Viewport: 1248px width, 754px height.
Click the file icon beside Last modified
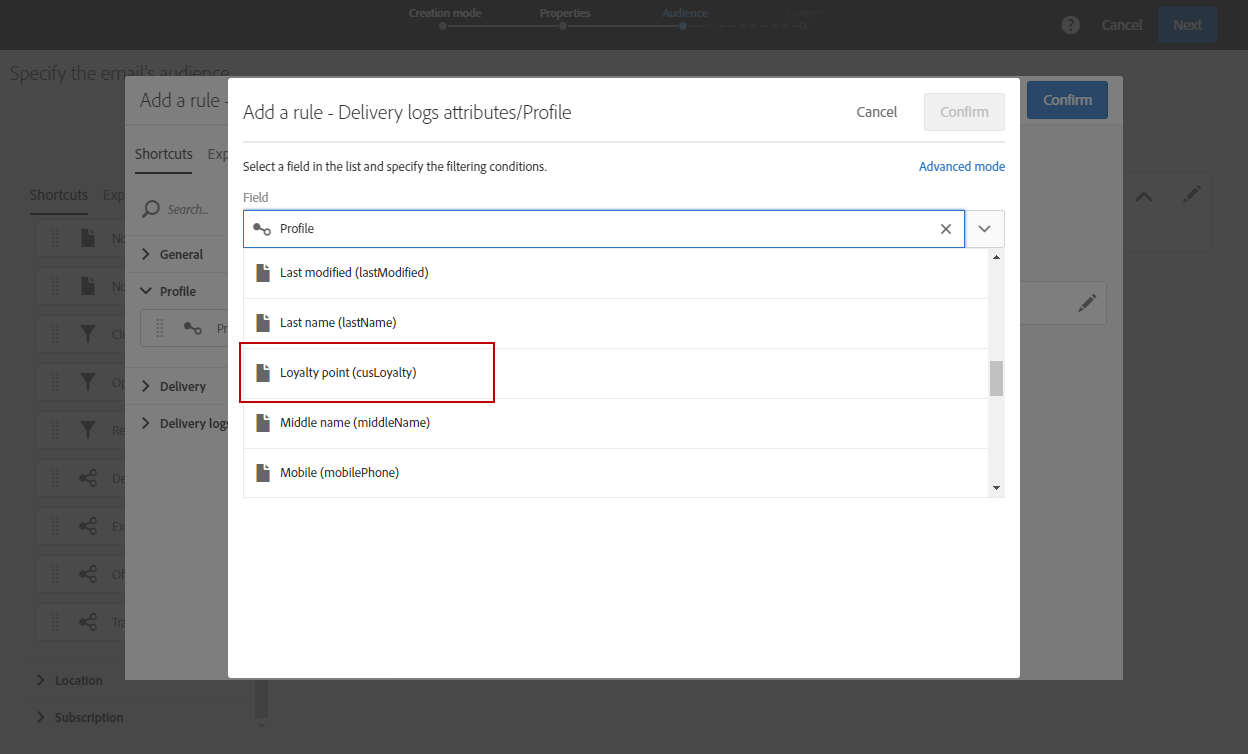(x=263, y=273)
